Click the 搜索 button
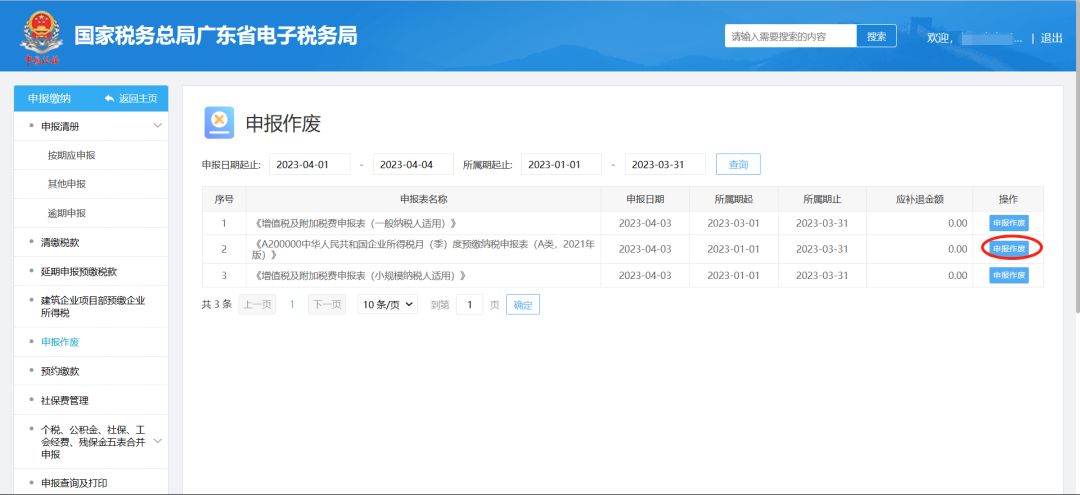This screenshot has height=495, width=1080. tap(876, 36)
